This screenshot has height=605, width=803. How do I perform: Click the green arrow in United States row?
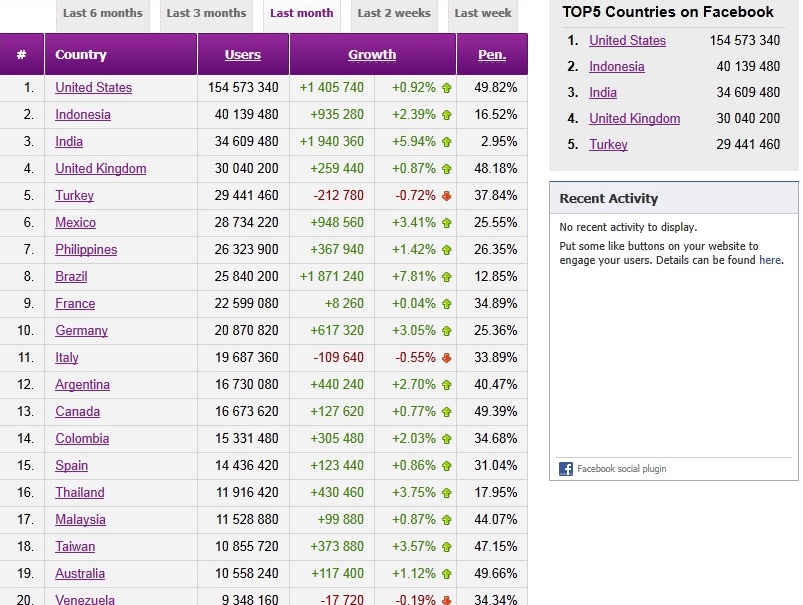[446, 88]
